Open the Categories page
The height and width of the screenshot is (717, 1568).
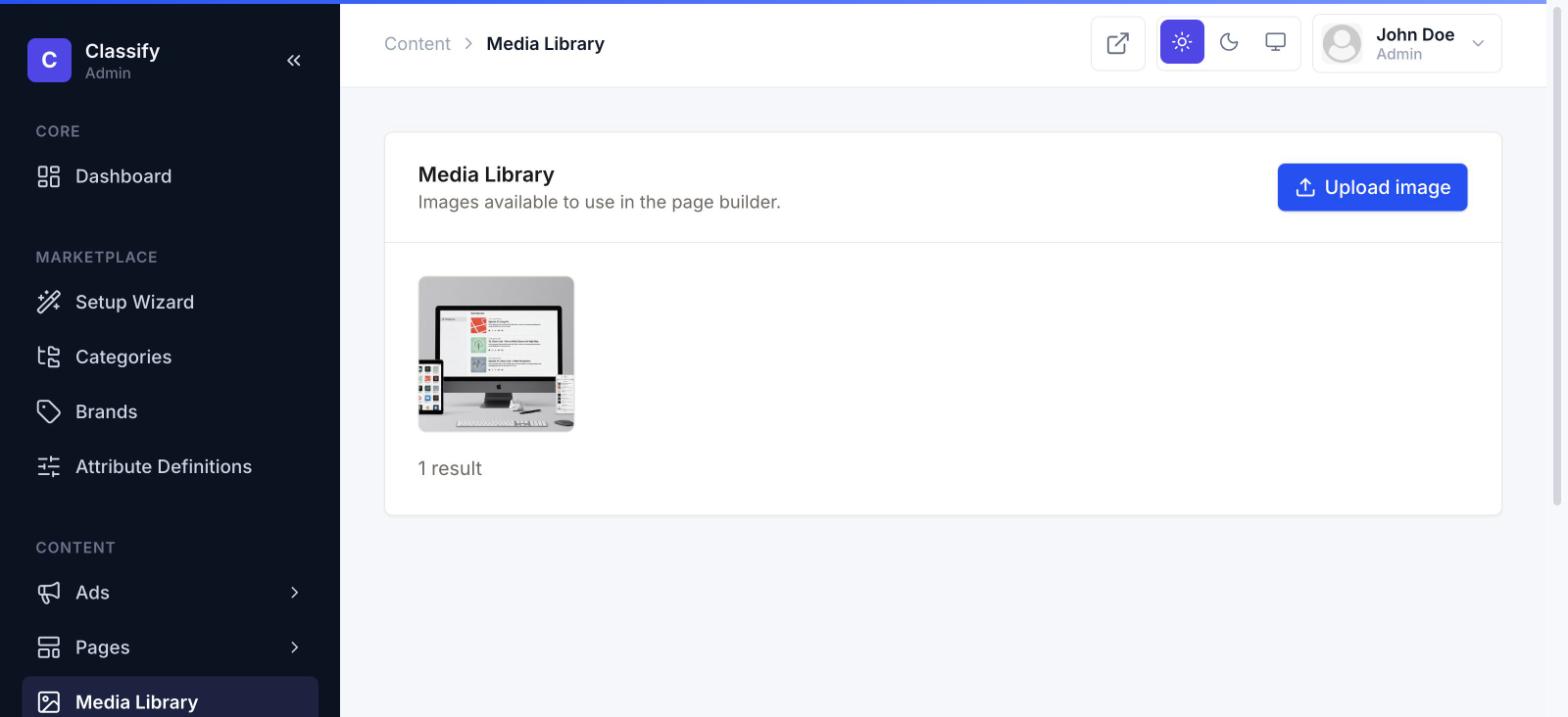tap(170, 357)
